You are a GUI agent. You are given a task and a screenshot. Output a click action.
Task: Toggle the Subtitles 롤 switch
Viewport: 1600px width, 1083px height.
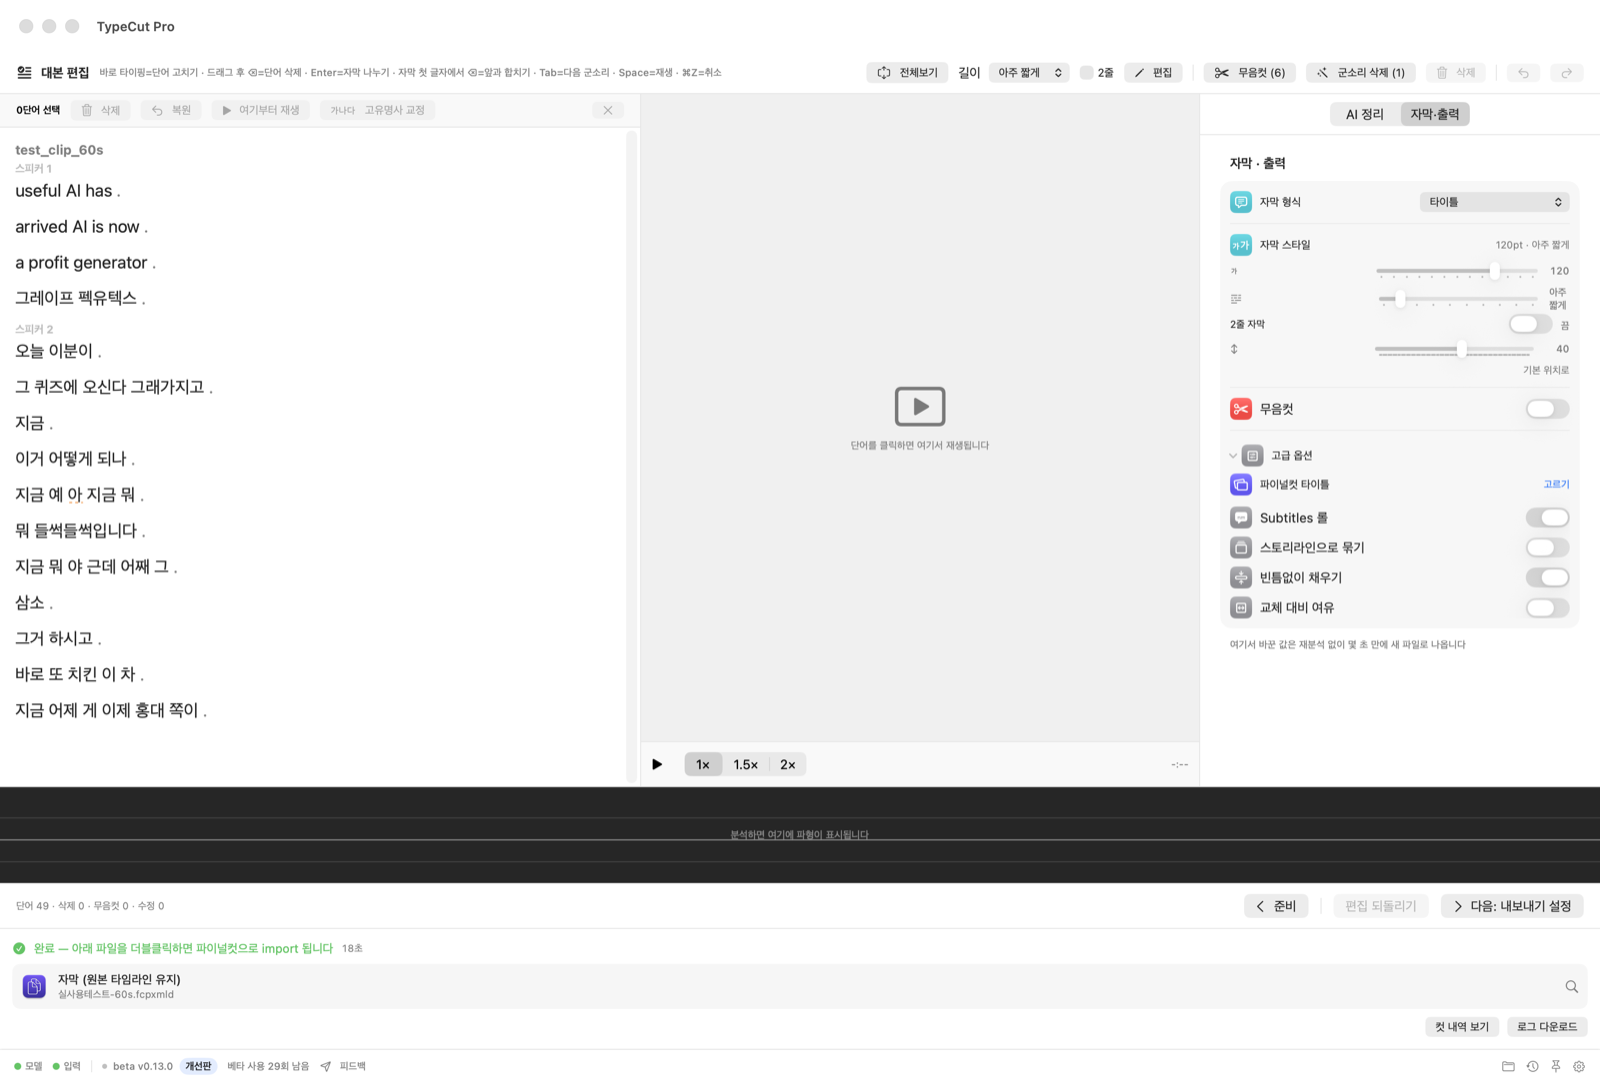[x=1547, y=518]
